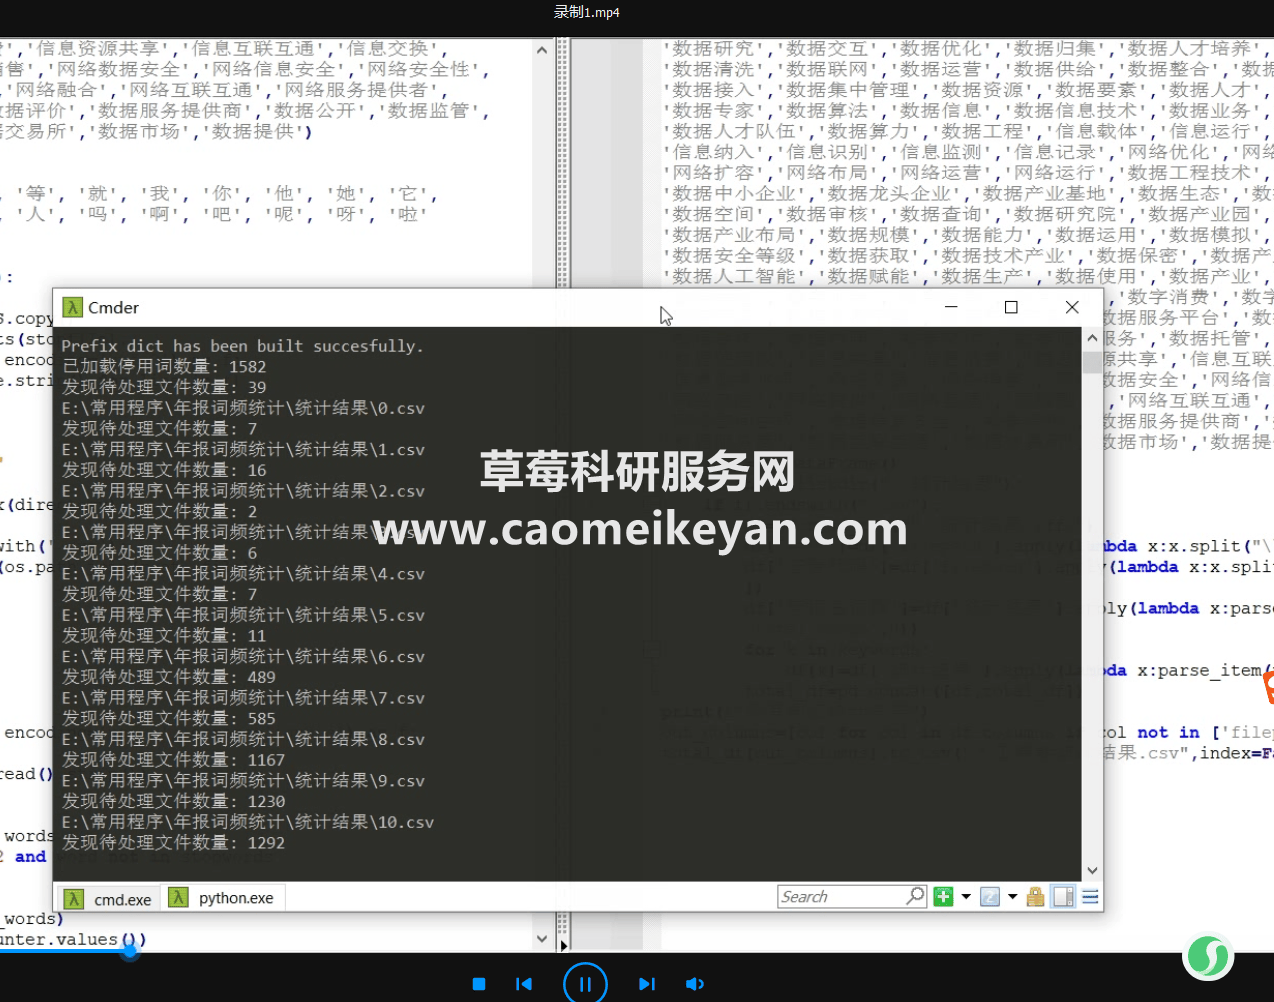The width and height of the screenshot is (1274, 1002).
Task: Click the active console number icon
Action: (x=990, y=896)
